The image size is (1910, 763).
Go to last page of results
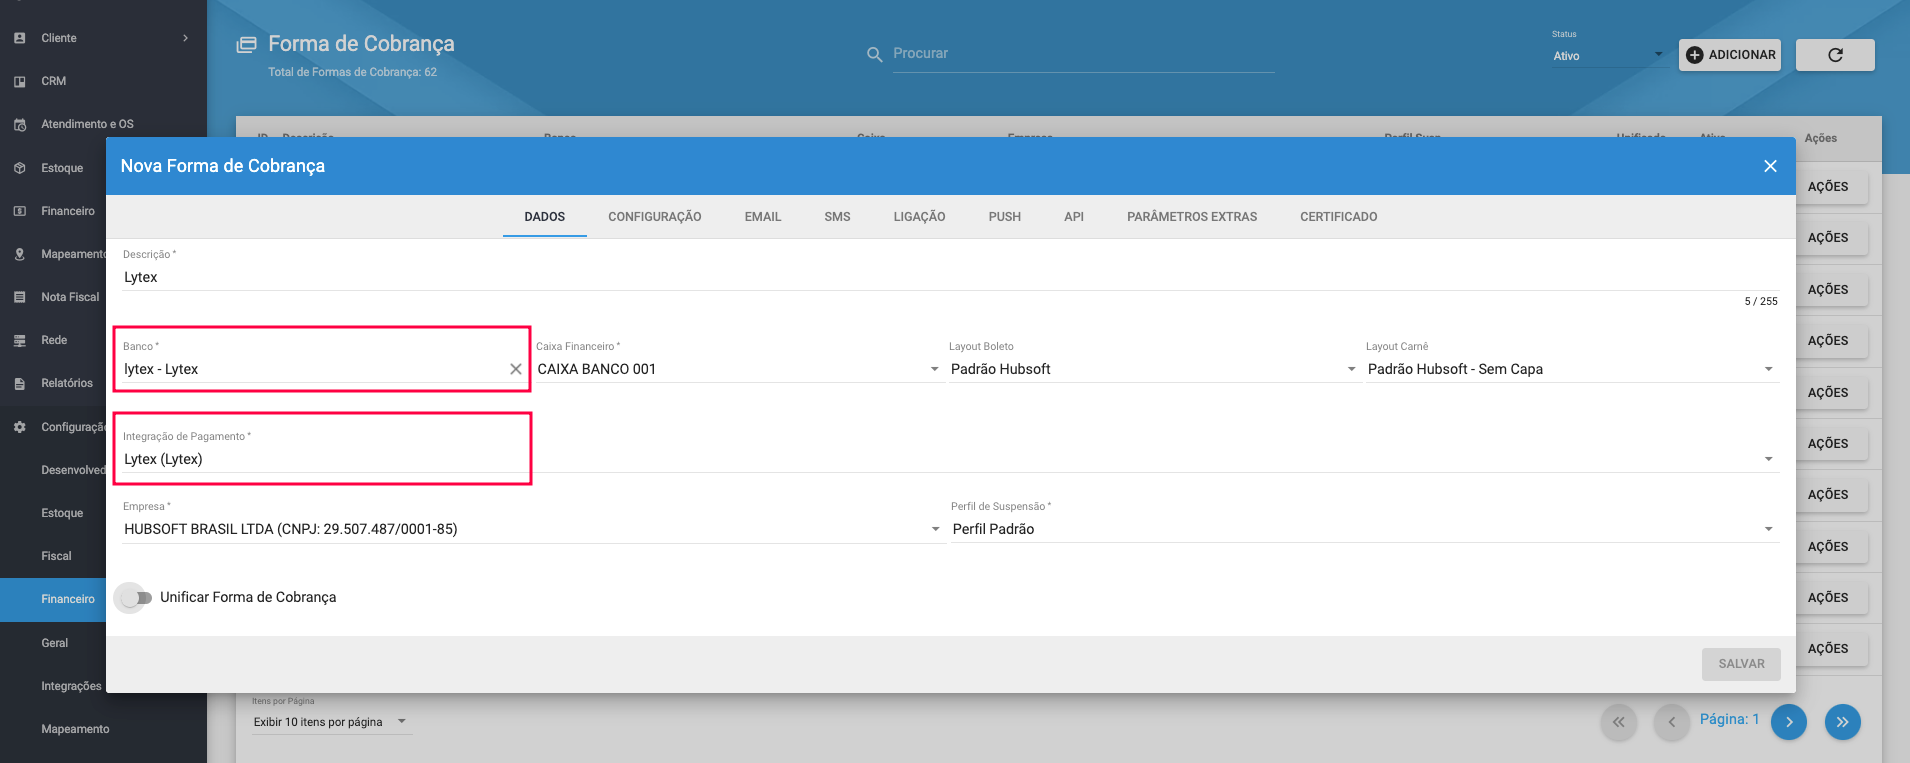(1842, 722)
